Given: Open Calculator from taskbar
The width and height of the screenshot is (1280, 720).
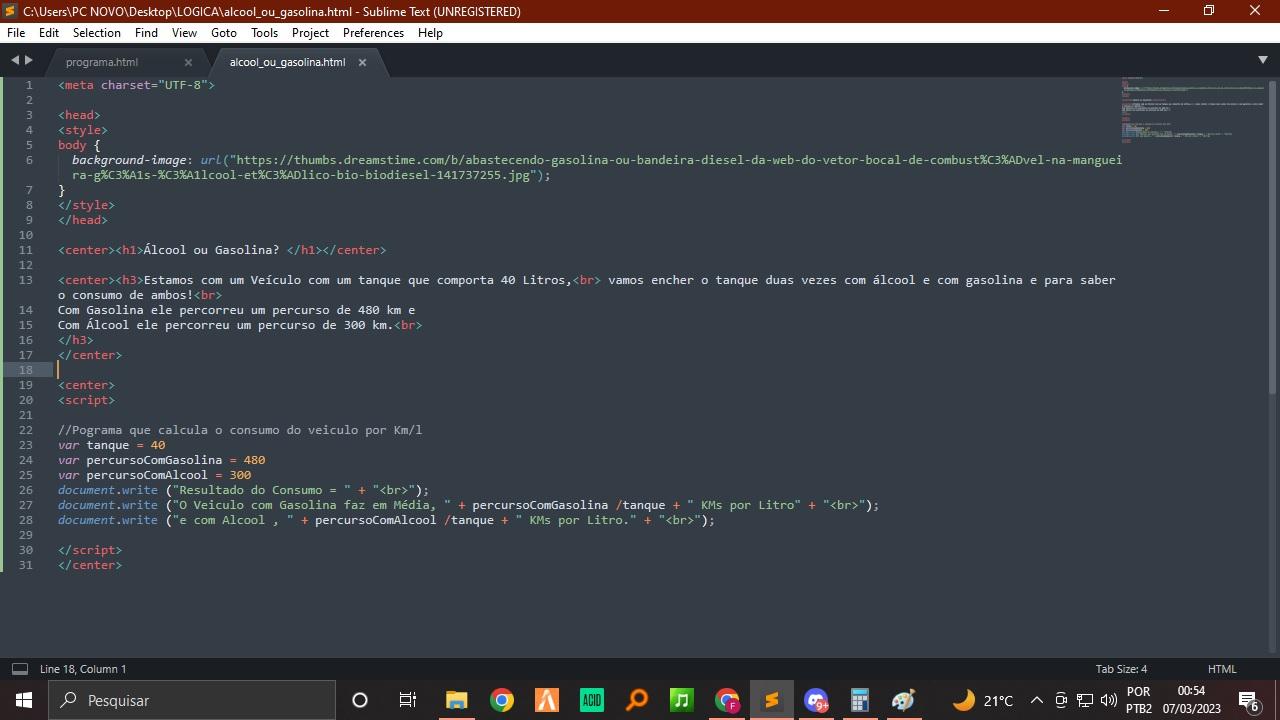Looking at the screenshot, I should coord(859,700).
